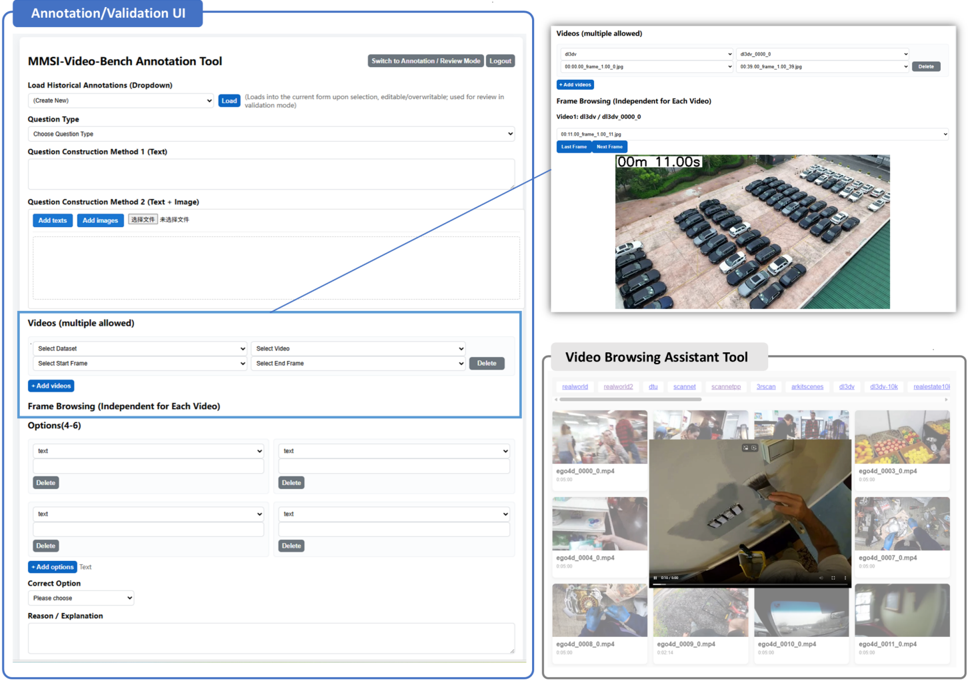Click the Load historical annotation button

point(229,101)
